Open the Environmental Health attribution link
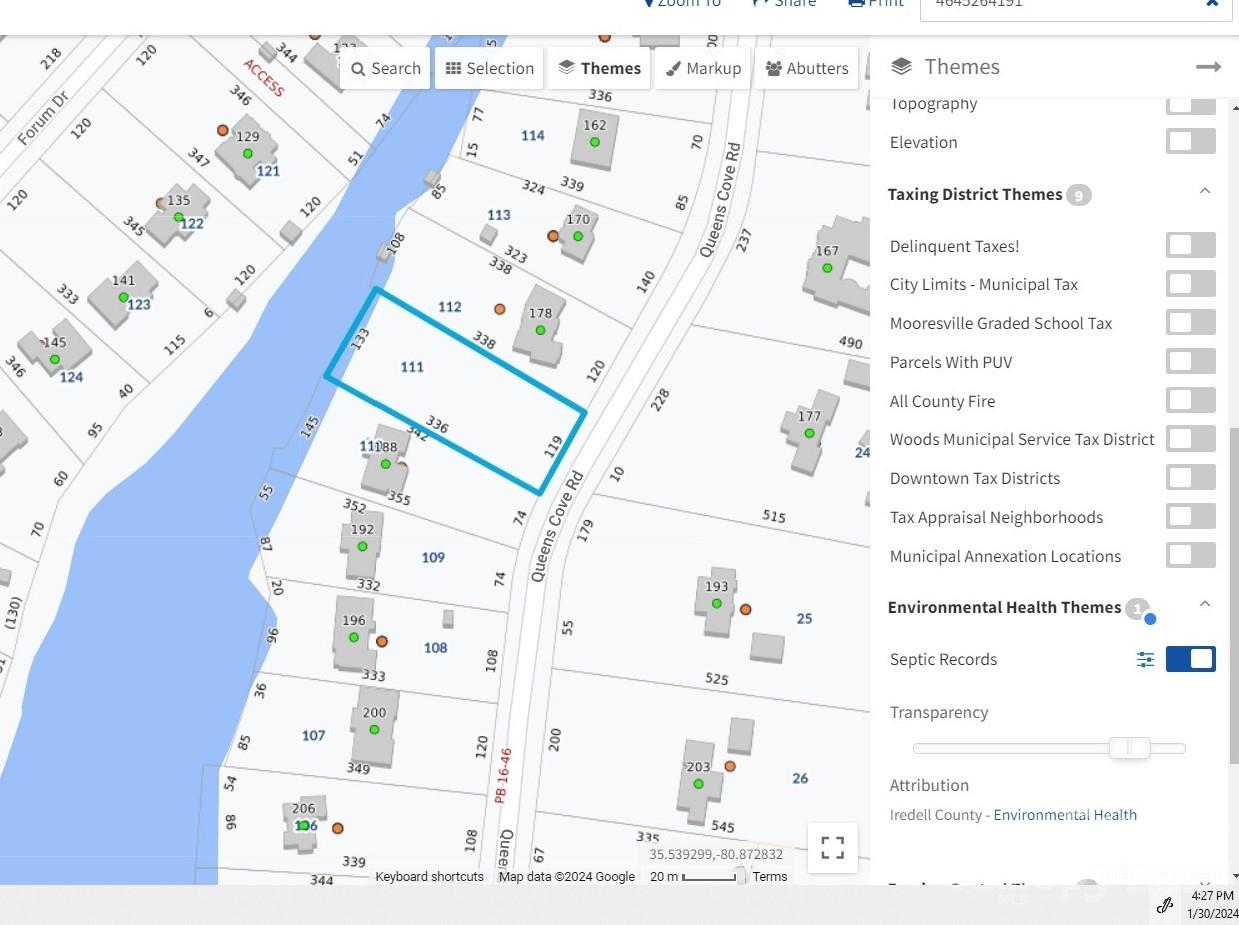Screen dimensions: 1239x925 [x=1064, y=815]
